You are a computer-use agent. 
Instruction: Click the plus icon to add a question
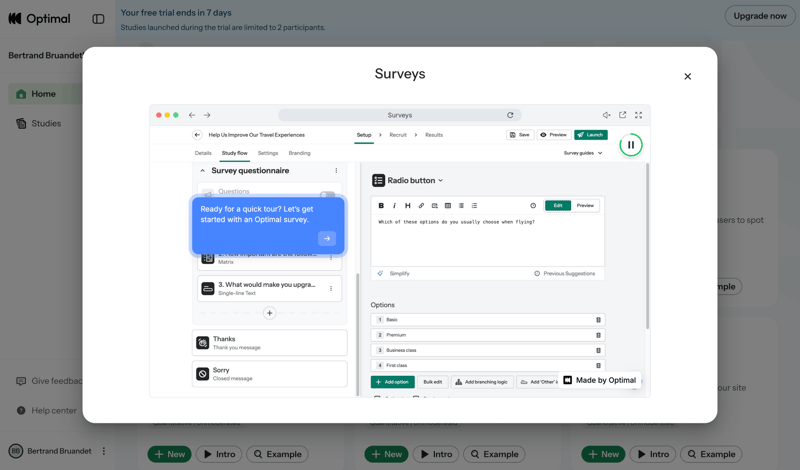[x=269, y=313]
